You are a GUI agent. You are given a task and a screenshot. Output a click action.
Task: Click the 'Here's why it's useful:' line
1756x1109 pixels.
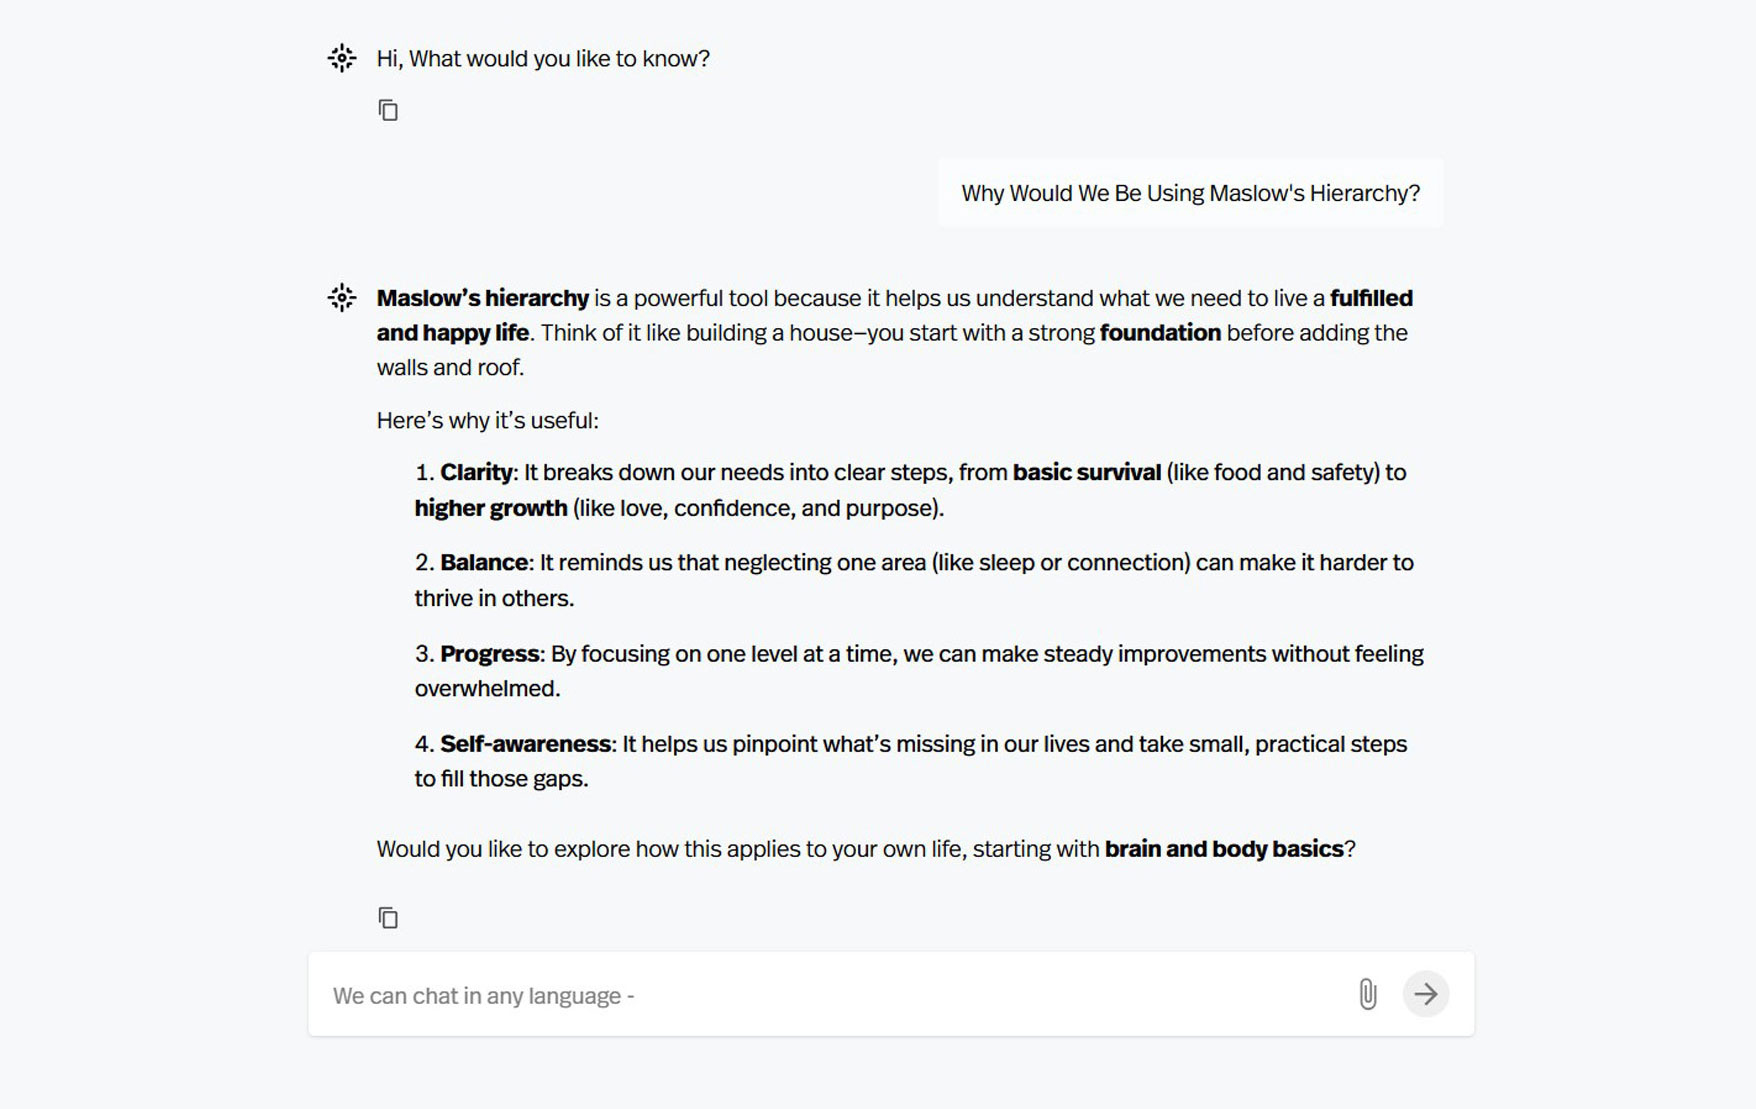(488, 421)
